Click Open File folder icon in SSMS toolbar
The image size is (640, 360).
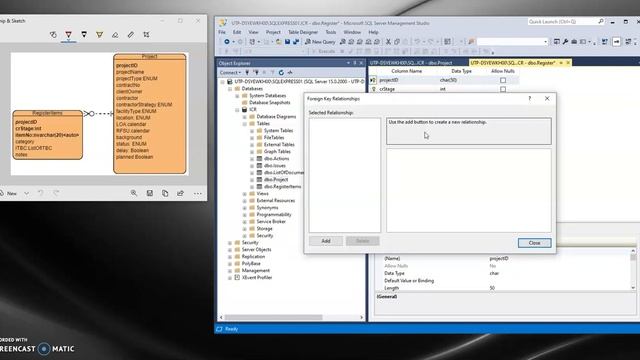click(x=278, y=42)
